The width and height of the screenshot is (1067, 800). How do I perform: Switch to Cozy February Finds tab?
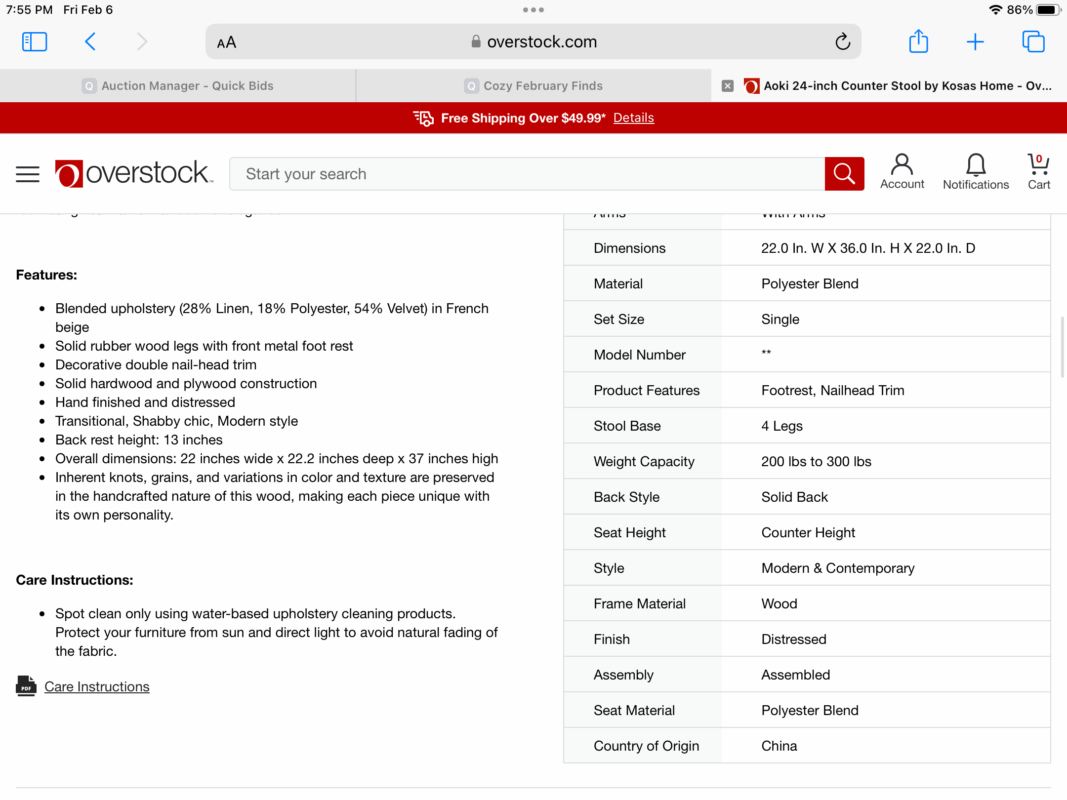pyautogui.click(x=534, y=86)
